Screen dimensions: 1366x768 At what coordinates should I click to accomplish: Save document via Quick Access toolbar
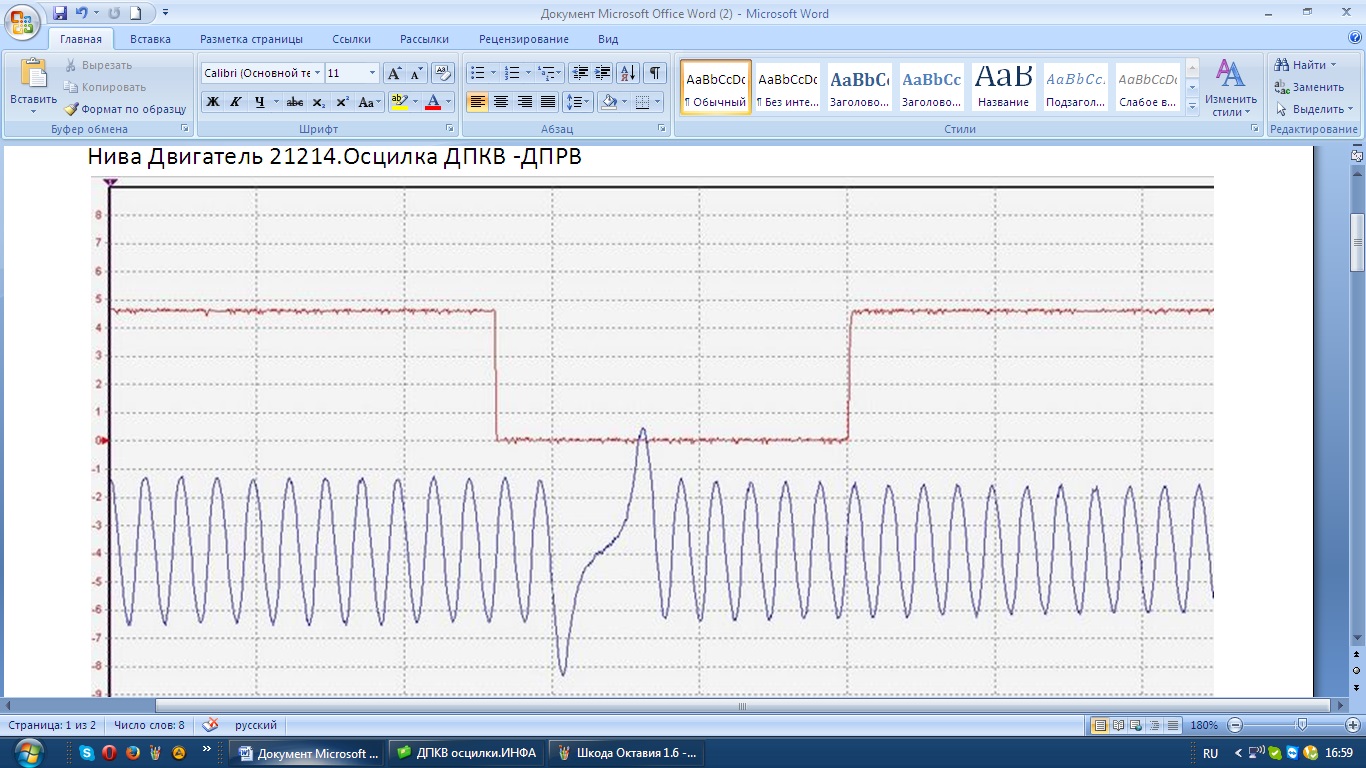60,13
